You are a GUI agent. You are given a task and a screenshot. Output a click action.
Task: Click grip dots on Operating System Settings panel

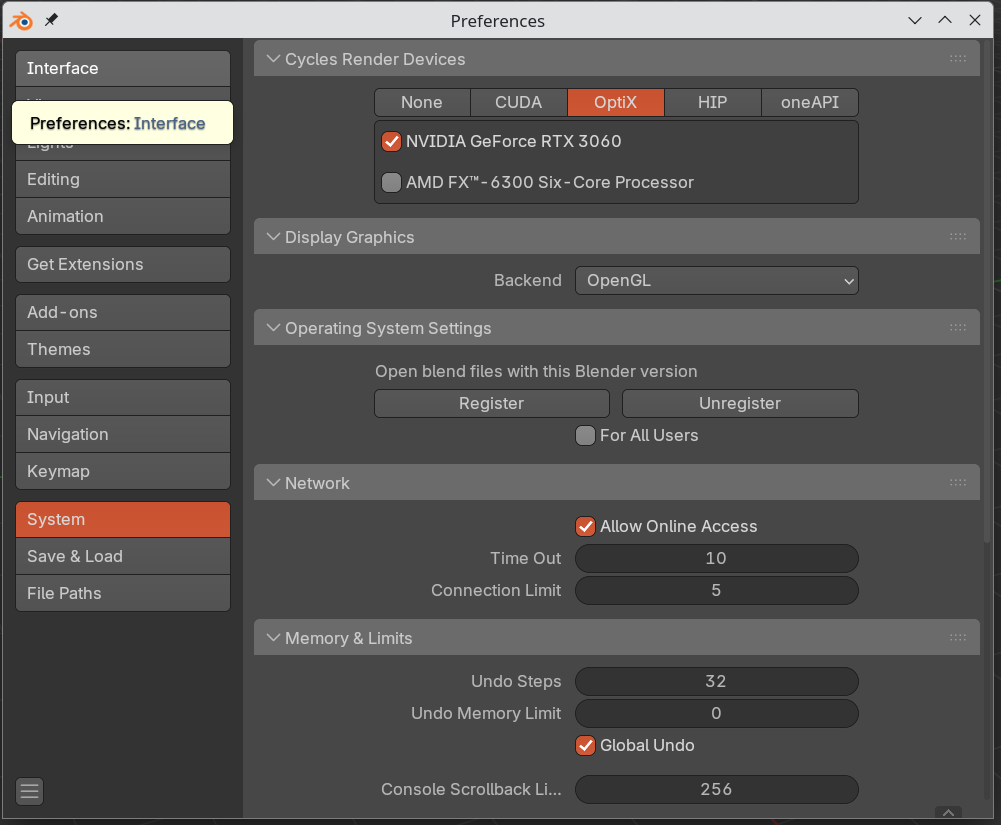pyautogui.click(x=958, y=328)
